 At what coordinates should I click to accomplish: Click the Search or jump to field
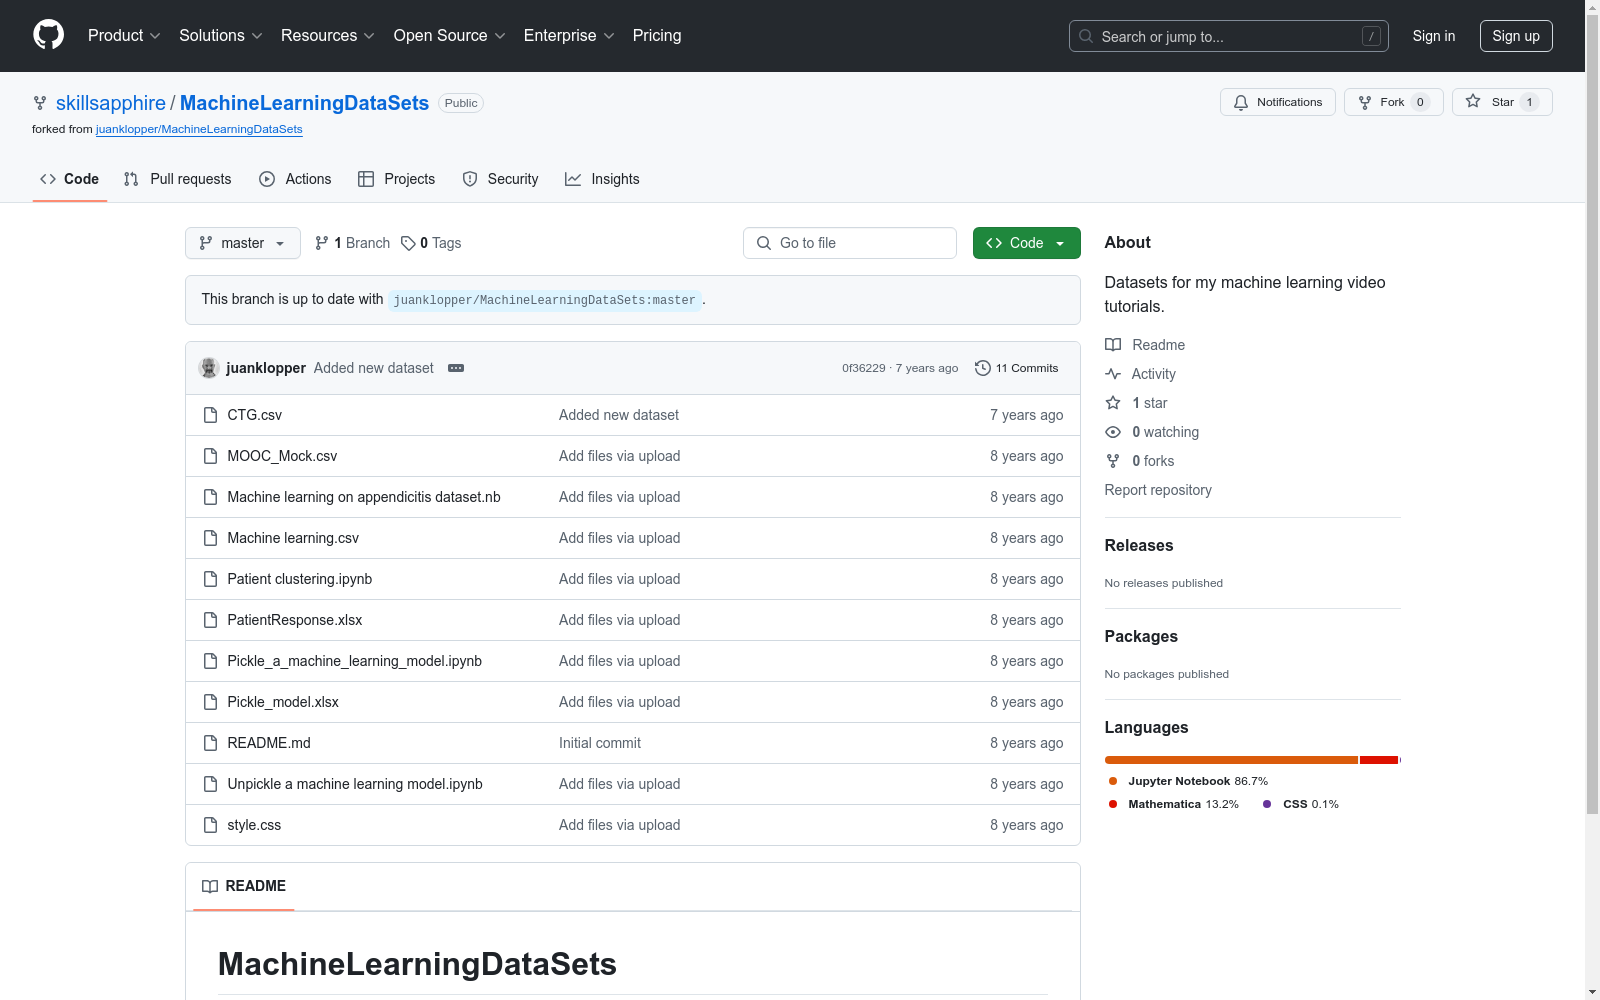coord(1229,36)
